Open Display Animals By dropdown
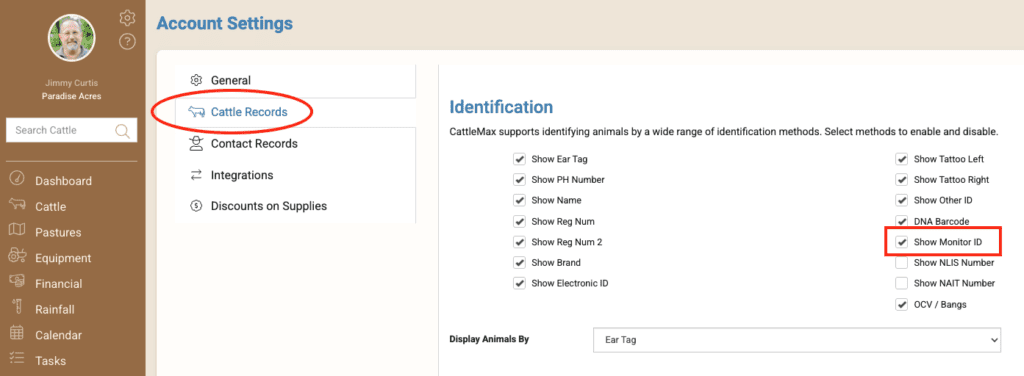The height and width of the screenshot is (376, 1024). [797, 340]
